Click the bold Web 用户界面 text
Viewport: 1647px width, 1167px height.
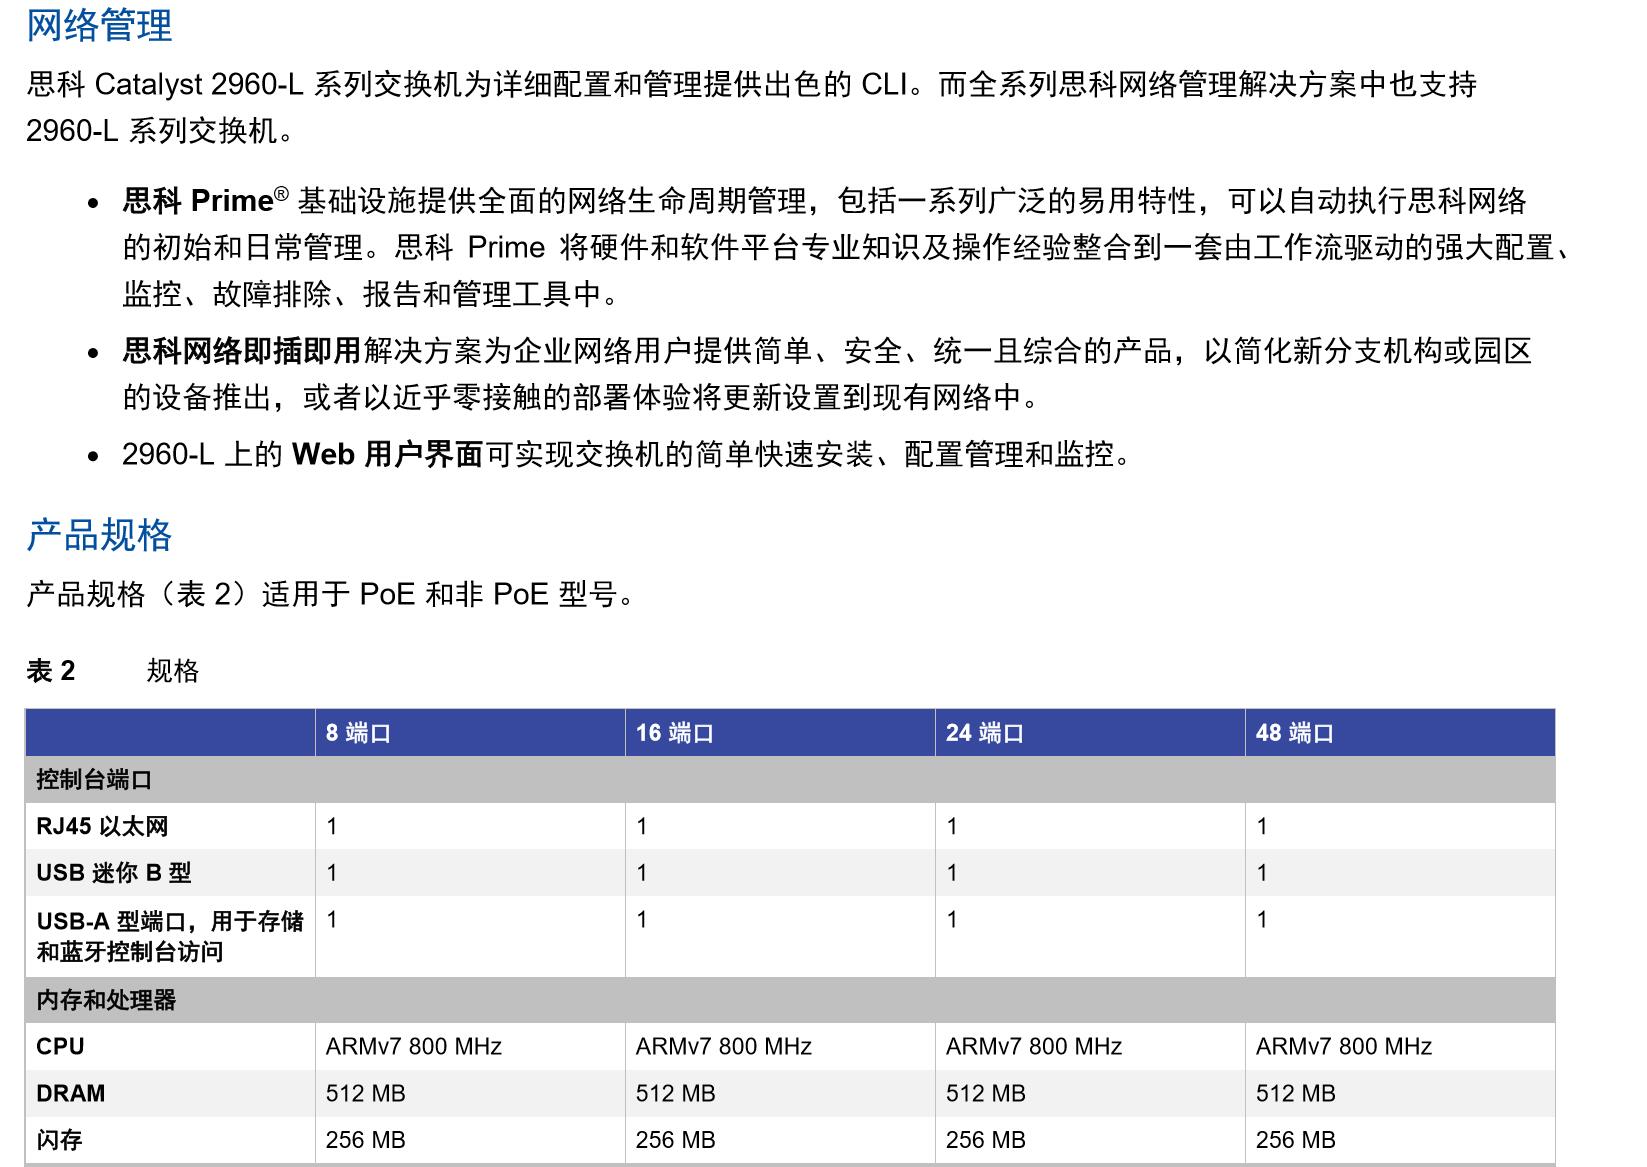387,455
